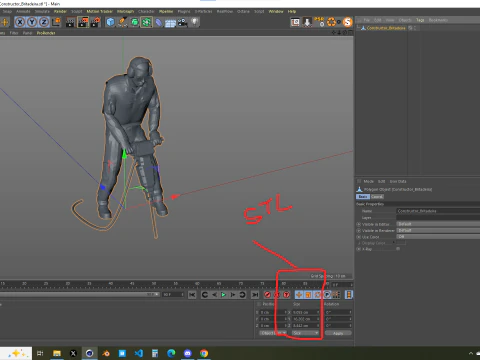Toggle the Y axis lock
This screenshot has width=480, height=360.
(x=32, y=22)
